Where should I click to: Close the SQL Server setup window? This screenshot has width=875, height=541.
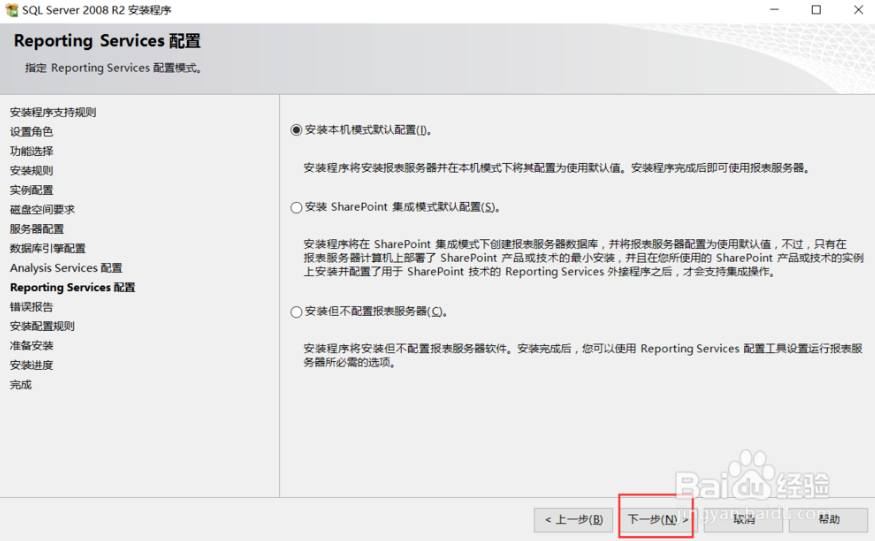pyautogui.click(x=858, y=10)
